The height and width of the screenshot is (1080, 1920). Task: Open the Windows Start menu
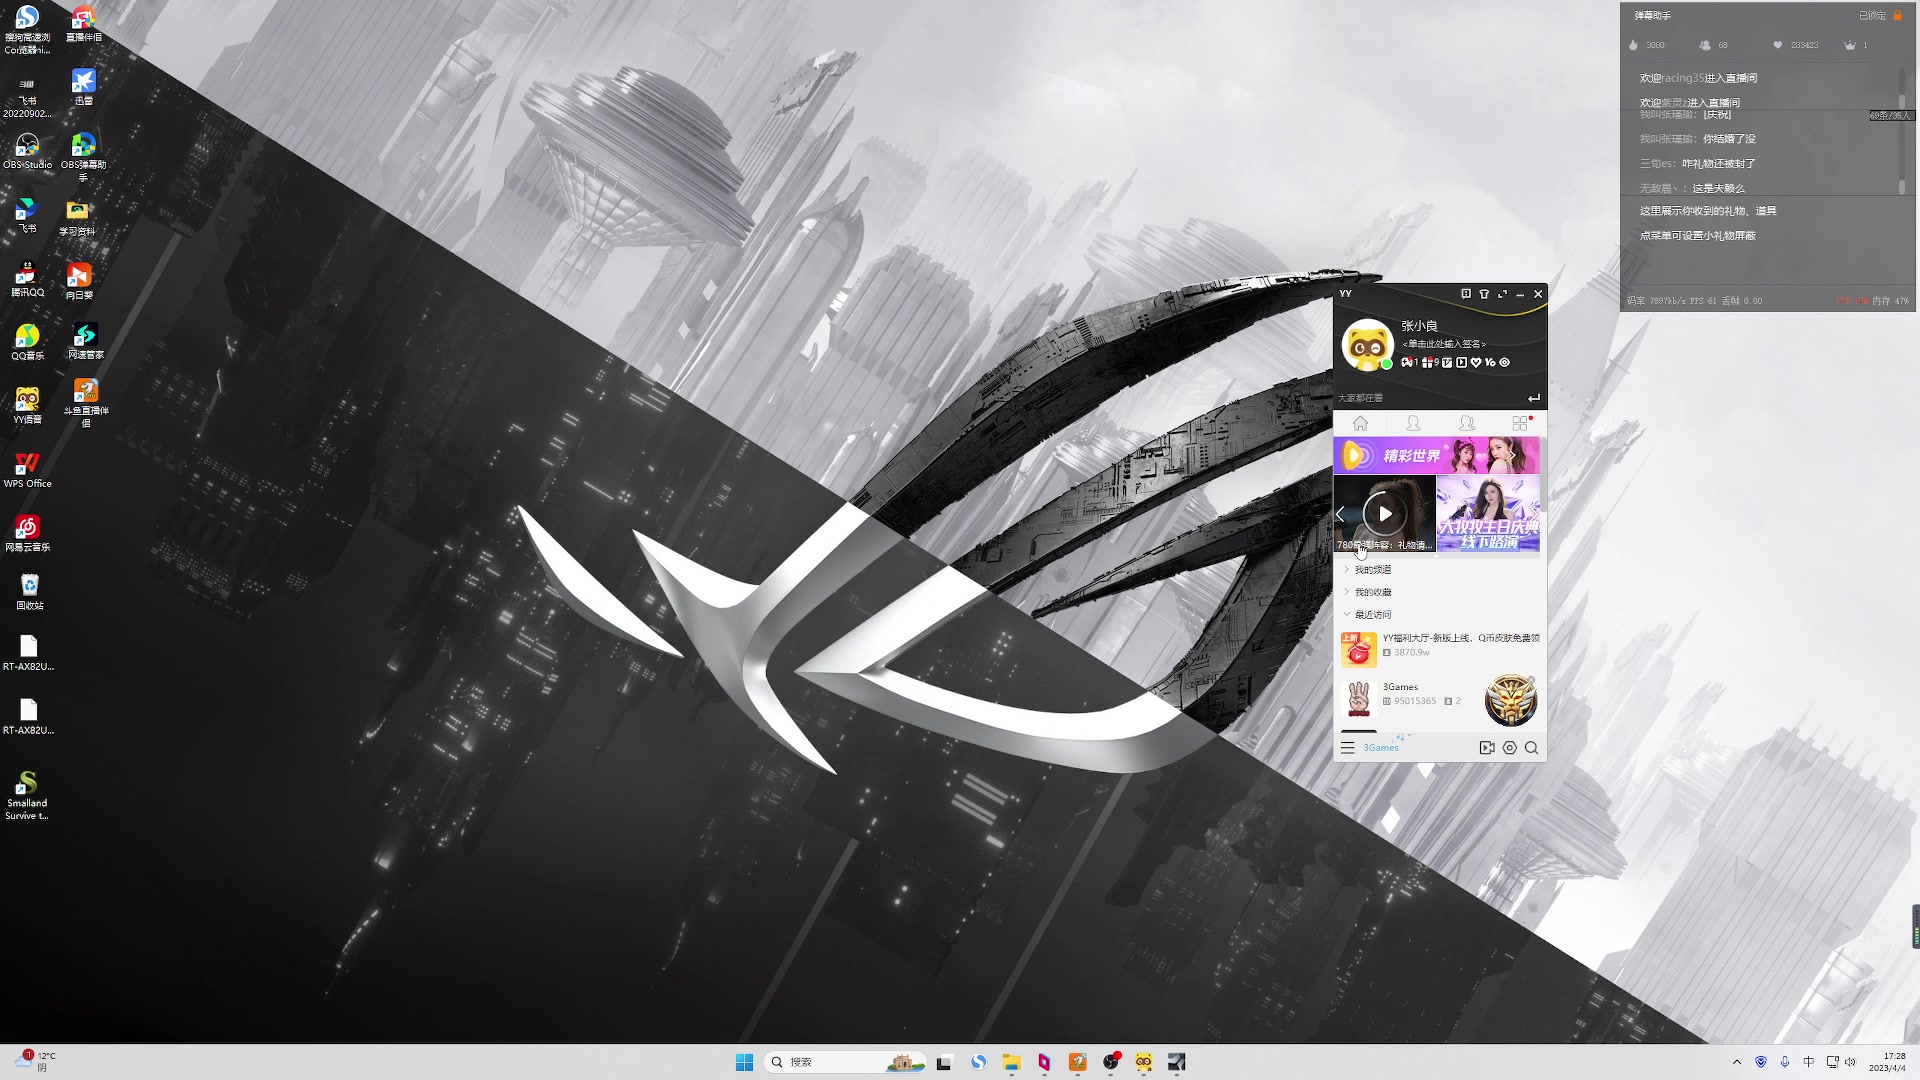click(744, 1062)
